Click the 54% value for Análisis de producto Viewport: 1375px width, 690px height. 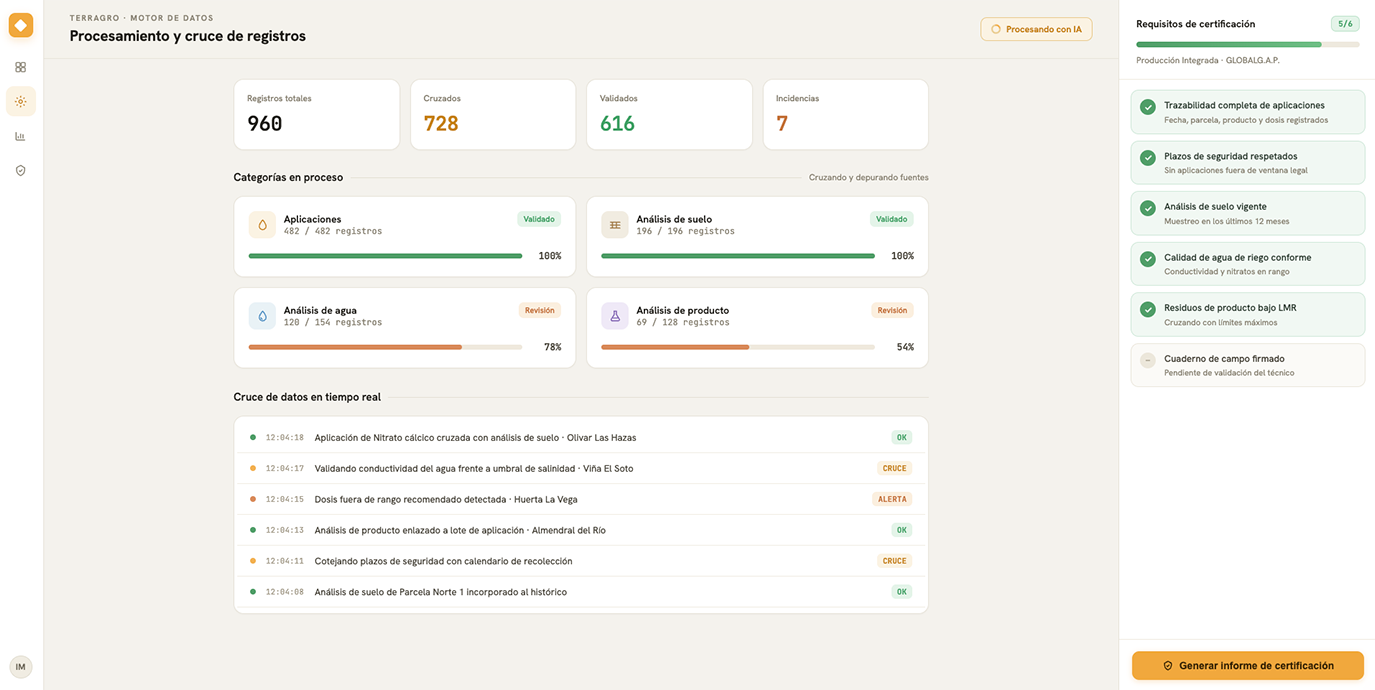[x=905, y=348]
